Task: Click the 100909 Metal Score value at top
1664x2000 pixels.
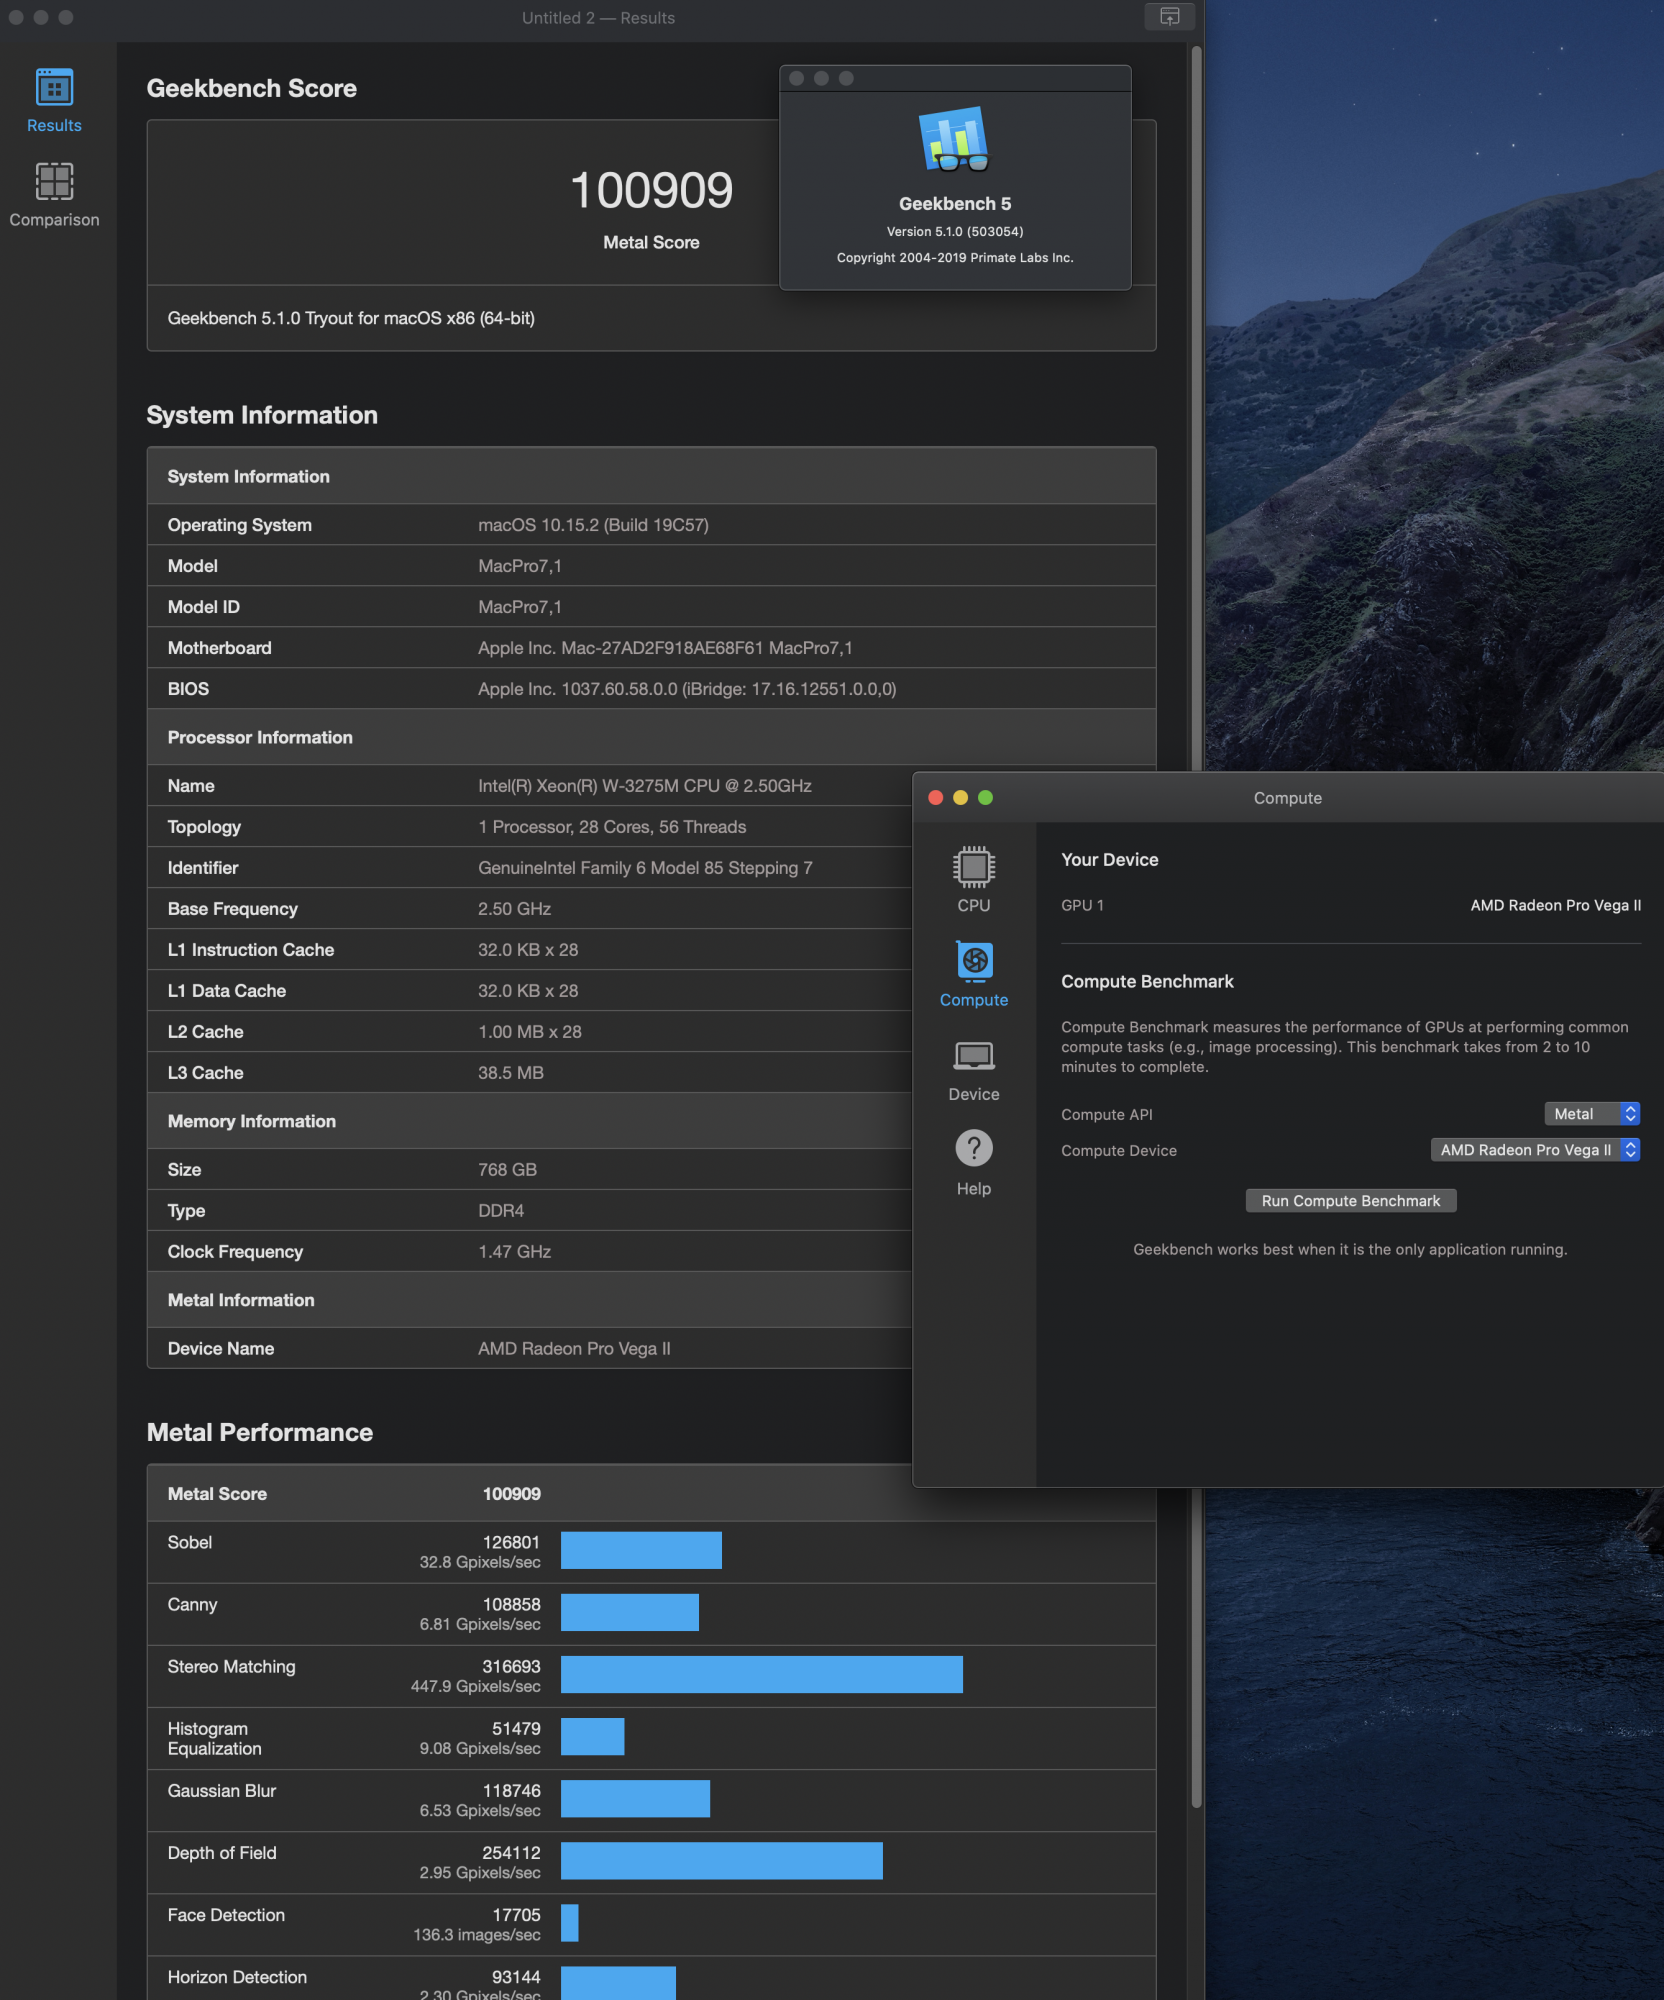Action: pos(651,190)
